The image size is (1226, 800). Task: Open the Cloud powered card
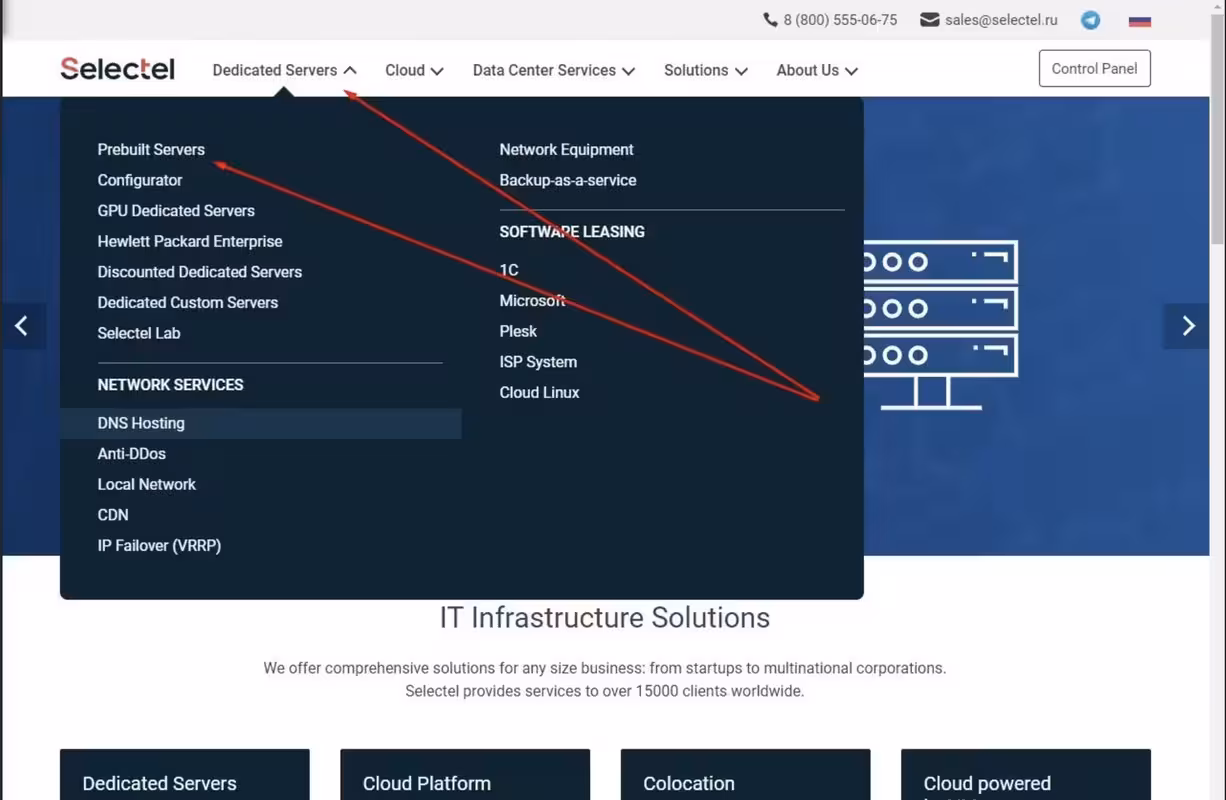coord(1026,774)
